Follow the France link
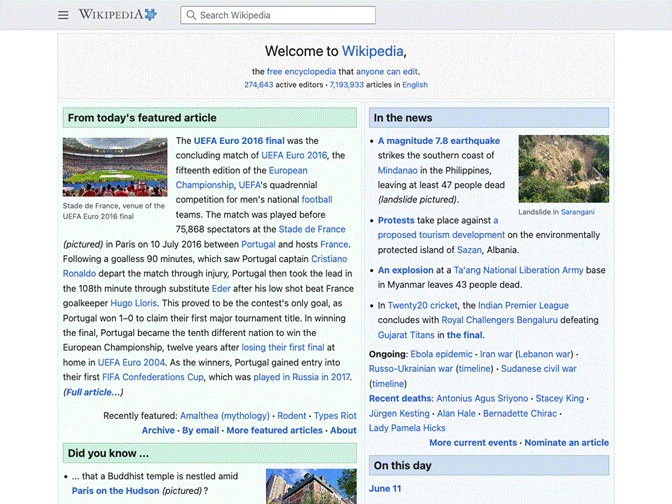 [334, 244]
